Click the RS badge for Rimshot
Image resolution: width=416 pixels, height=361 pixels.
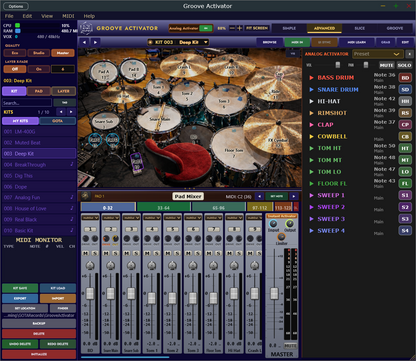(405, 113)
